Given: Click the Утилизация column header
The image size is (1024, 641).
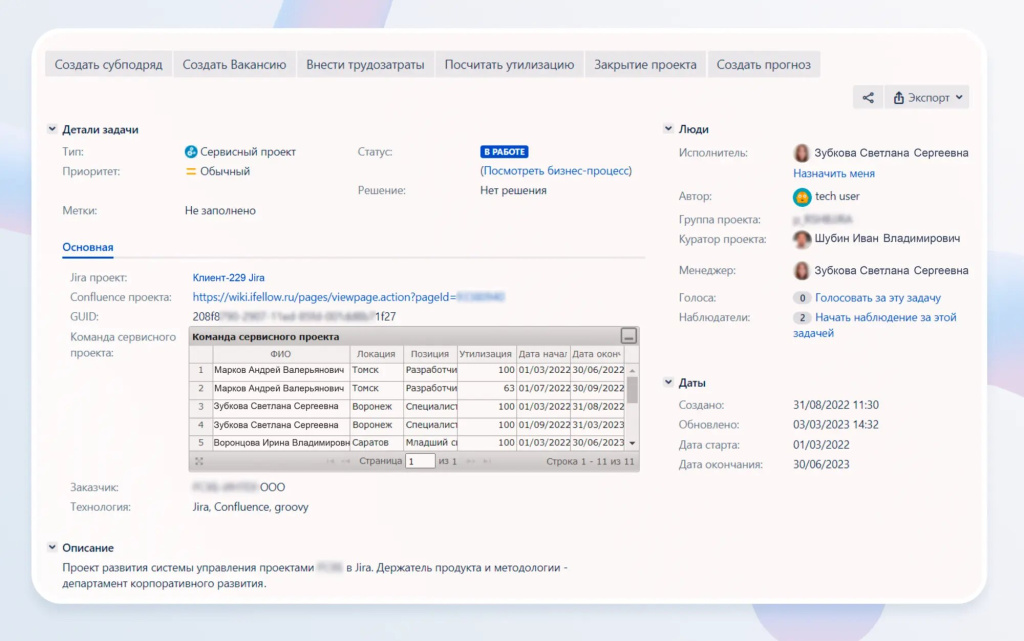Looking at the screenshot, I should 486,354.
